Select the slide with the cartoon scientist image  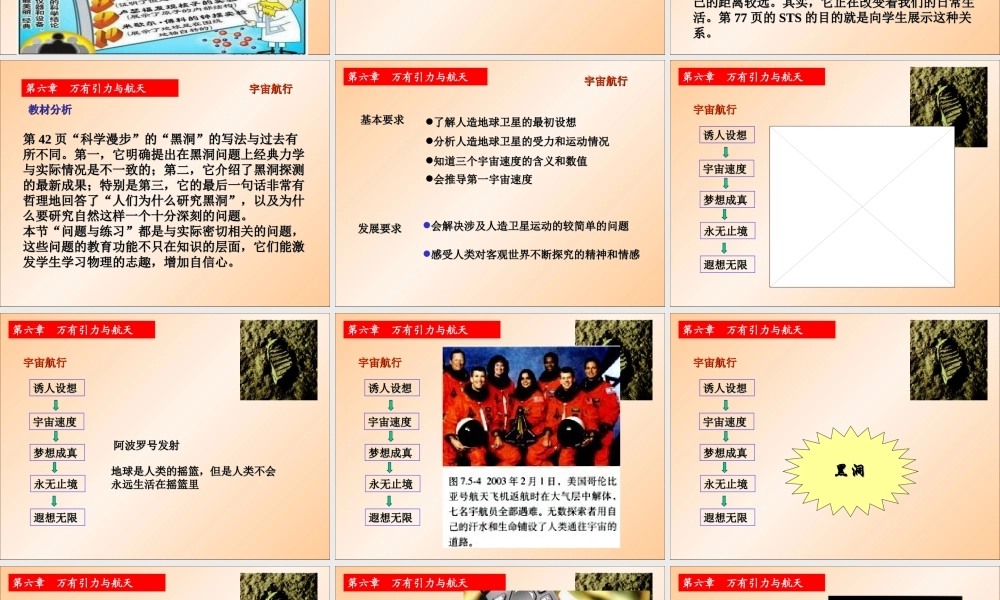click(165, 27)
